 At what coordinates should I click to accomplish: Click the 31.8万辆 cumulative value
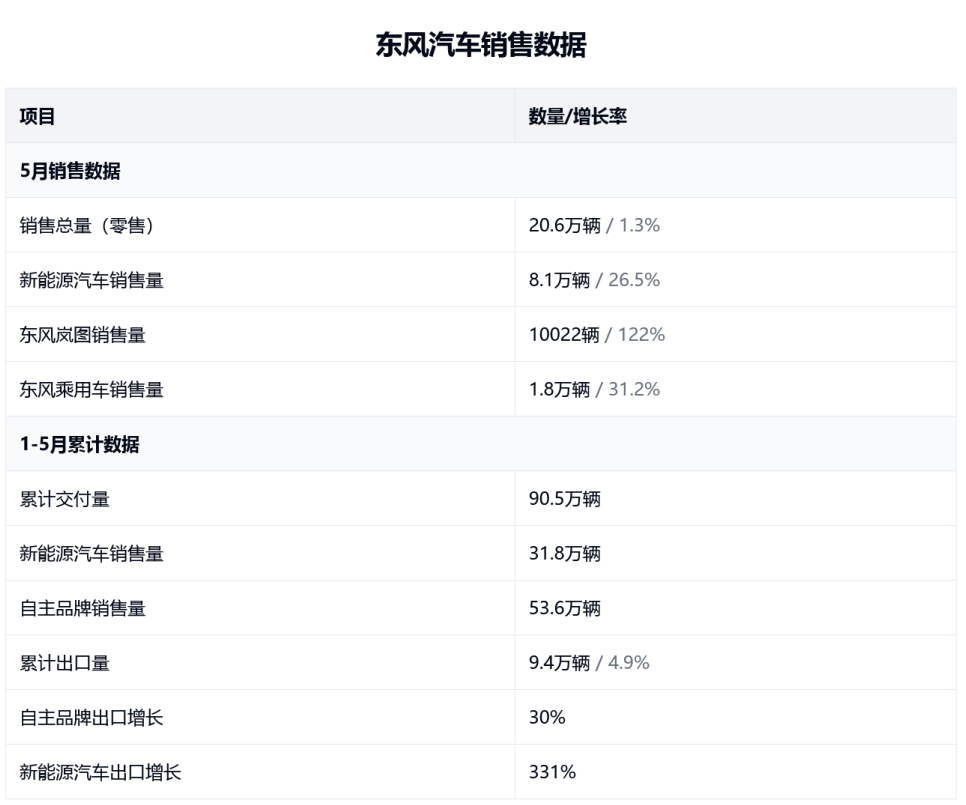tap(564, 553)
